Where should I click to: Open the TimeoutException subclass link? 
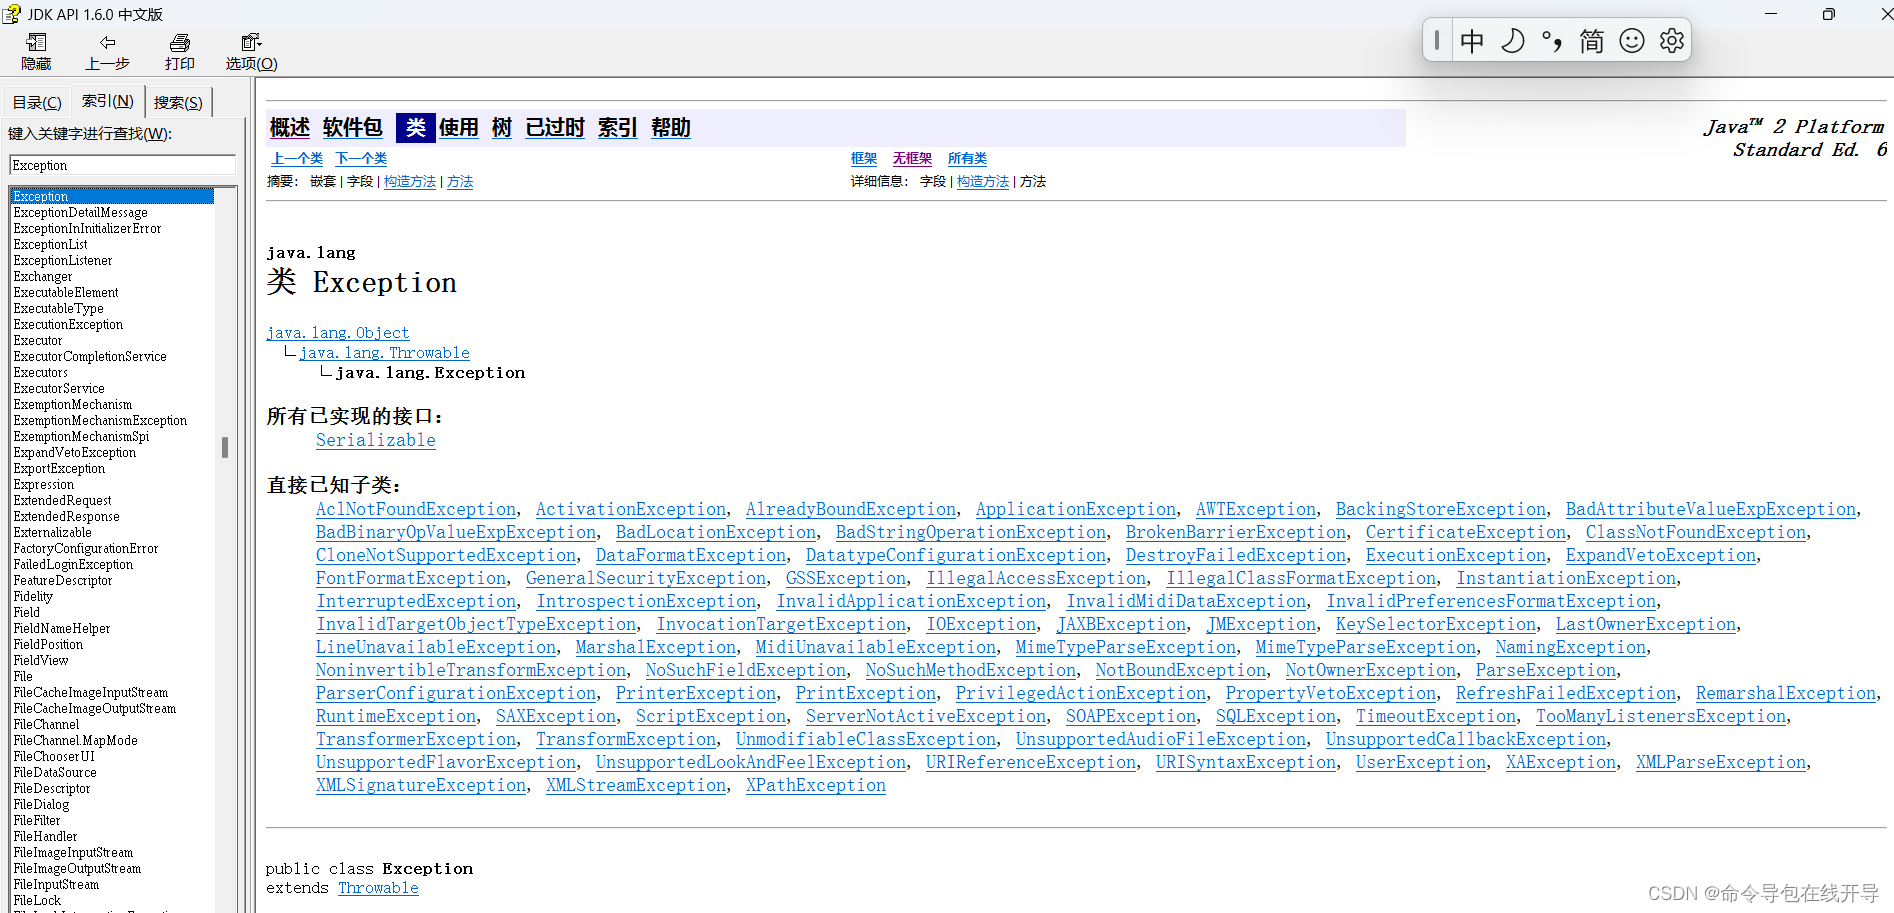pyautogui.click(x=1436, y=716)
